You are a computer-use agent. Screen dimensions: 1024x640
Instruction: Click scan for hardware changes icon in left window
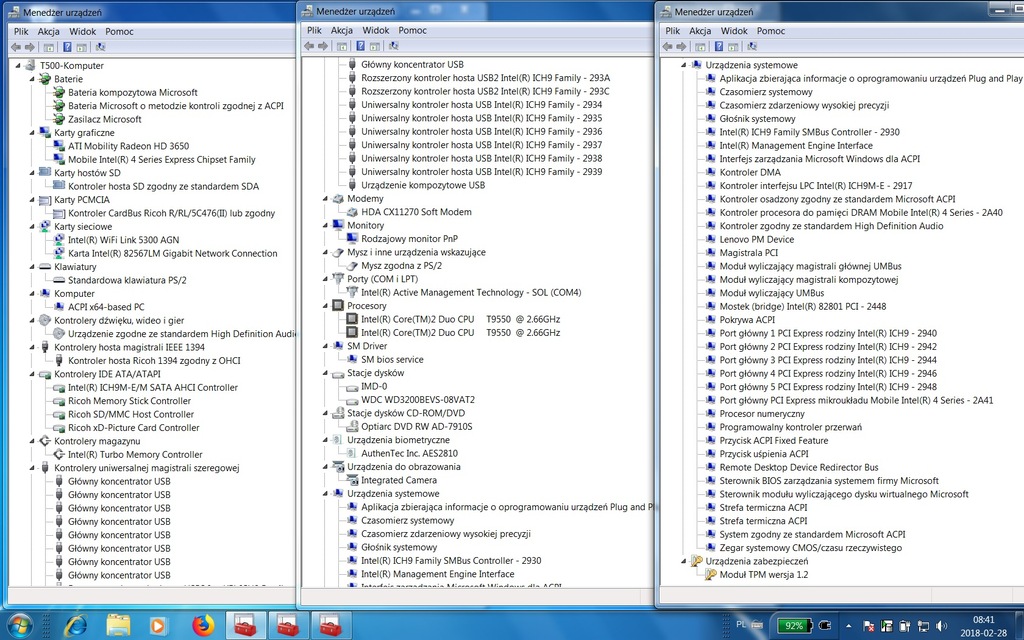(x=100, y=47)
